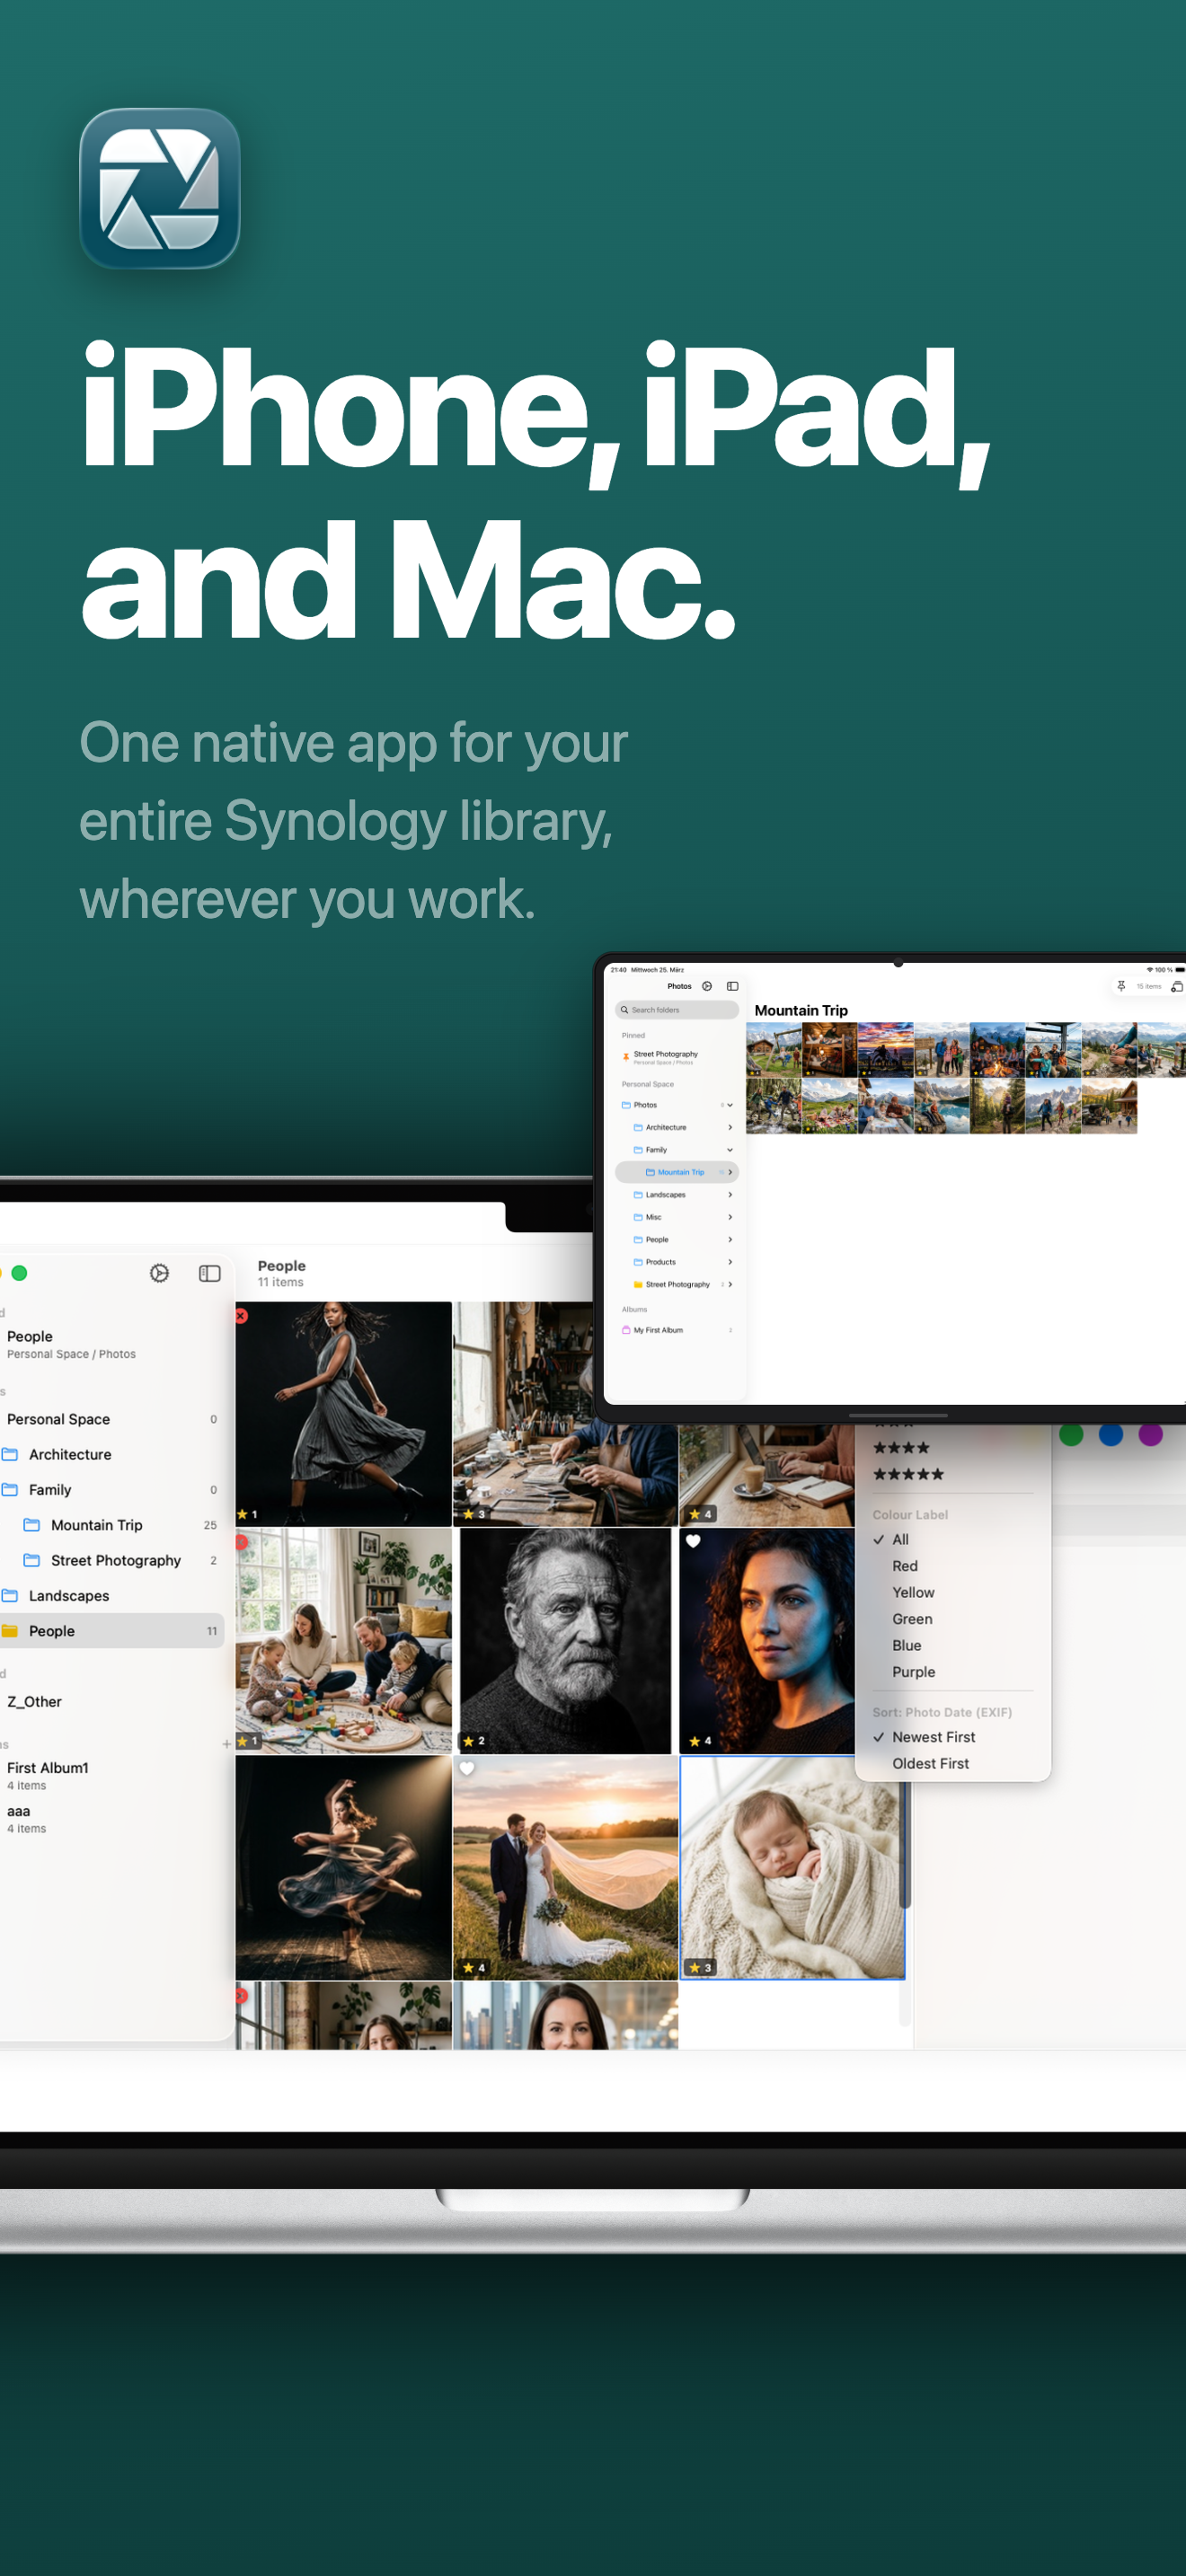Click blue colour label swatch
The width and height of the screenshot is (1186, 2576).
[x=1111, y=1434]
